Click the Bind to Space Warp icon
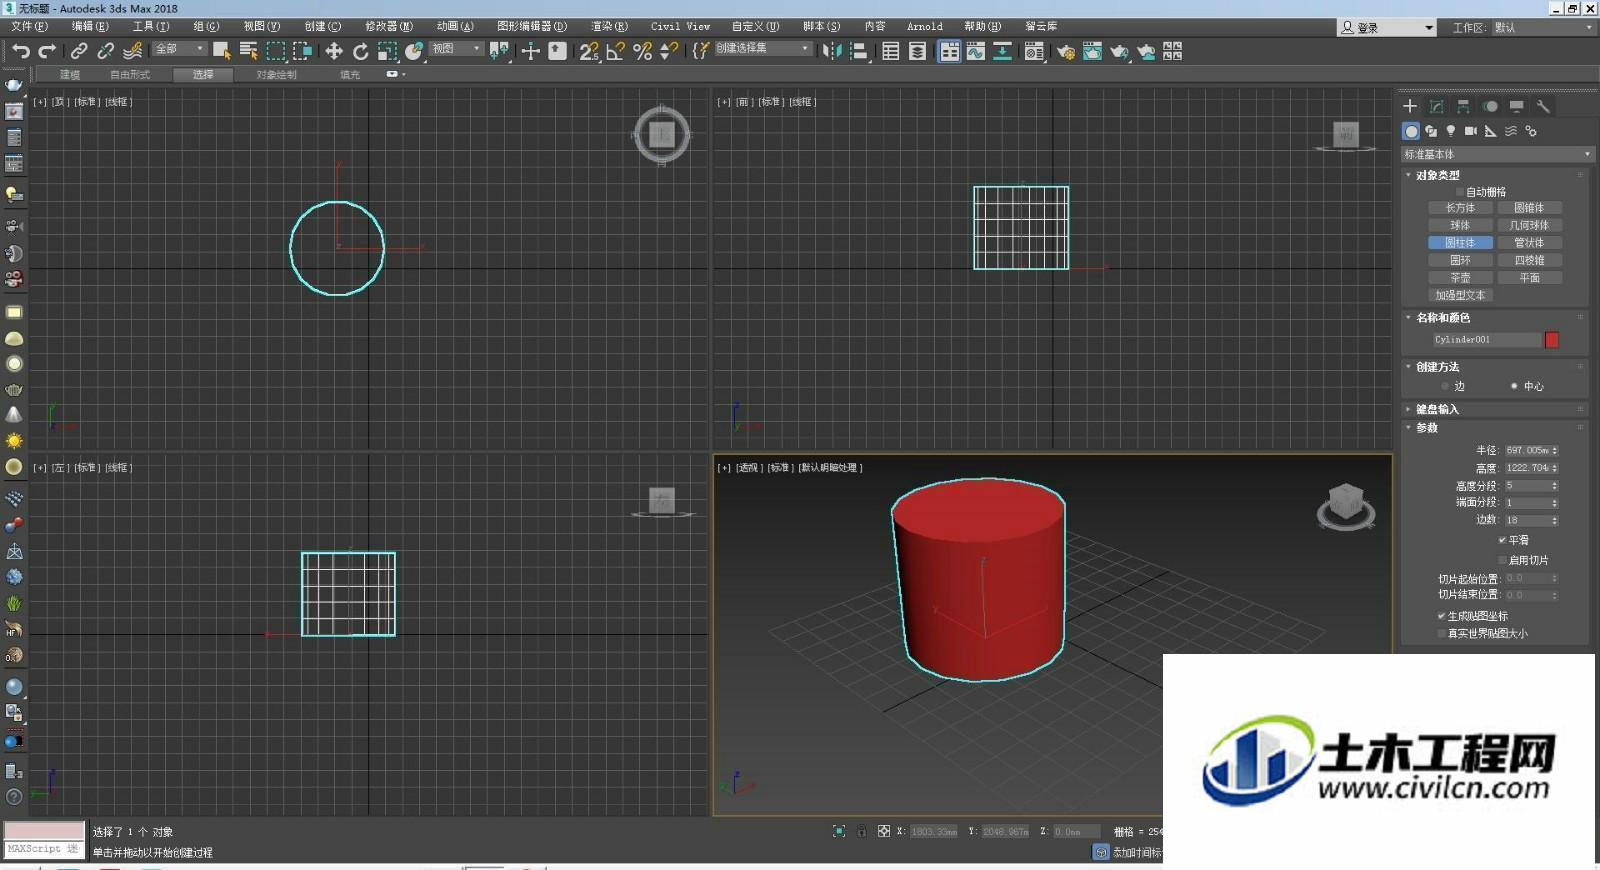Image resolution: width=1600 pixels, height=870 pixels. pos(132,51)
